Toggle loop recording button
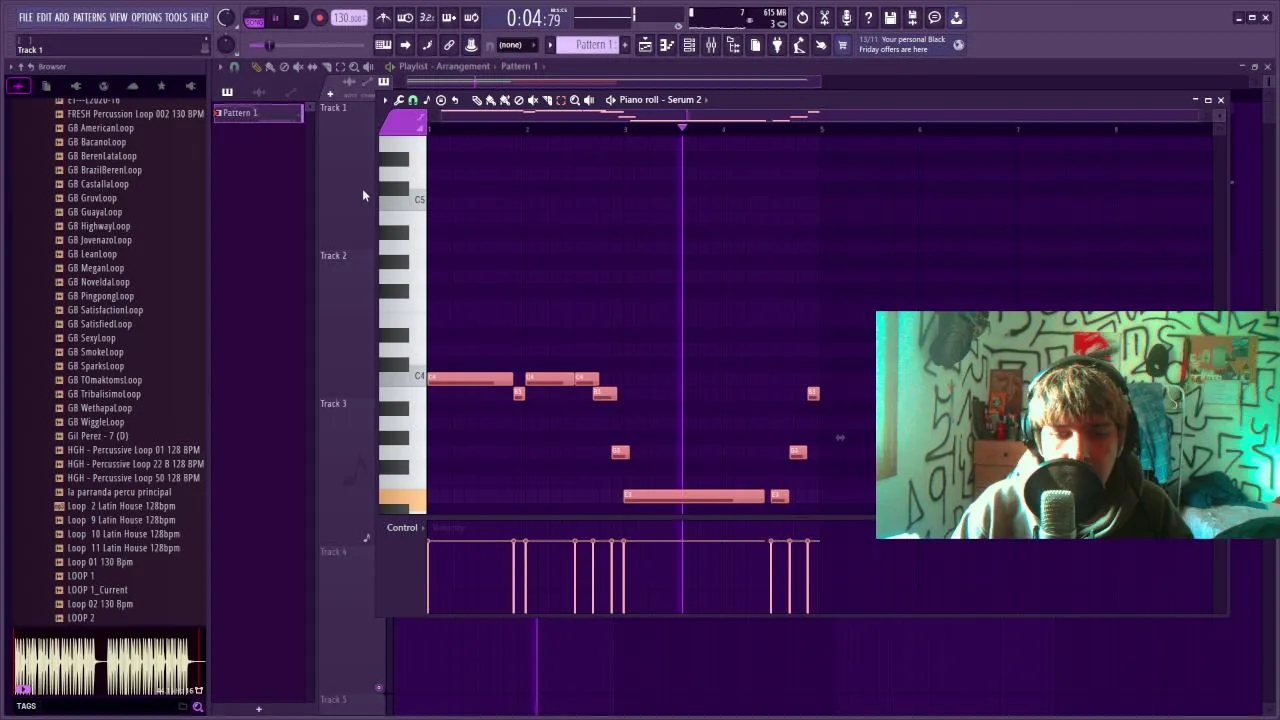The width and height of the screenshot is (1280, 720). point(471,17)
